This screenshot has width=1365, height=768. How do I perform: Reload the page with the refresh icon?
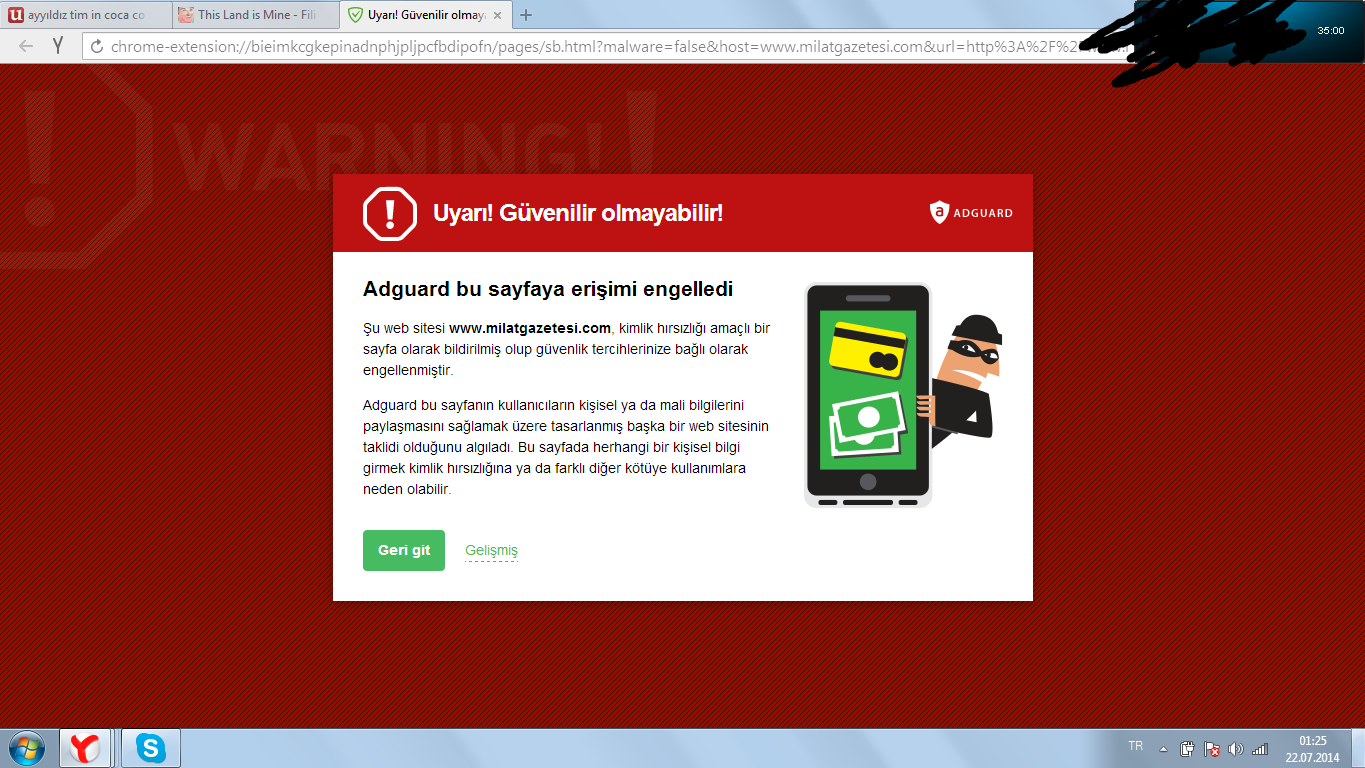97,46
